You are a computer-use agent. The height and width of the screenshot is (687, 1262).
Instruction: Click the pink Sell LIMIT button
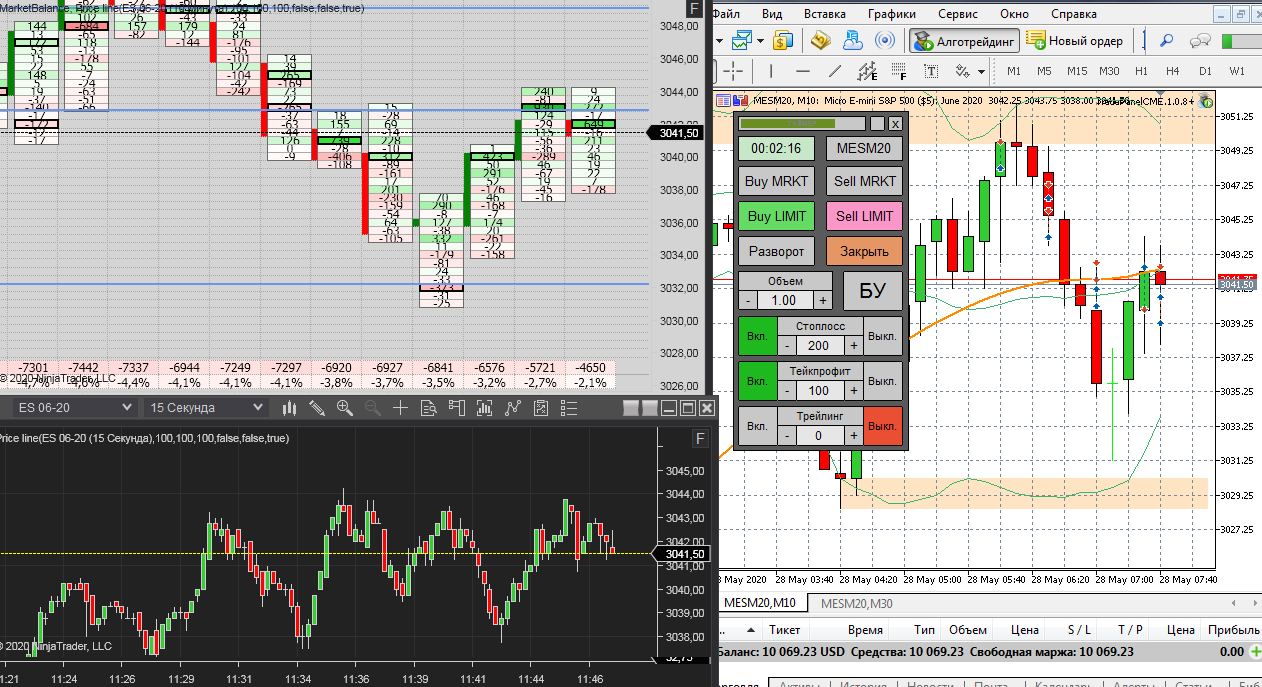[864, 216]
